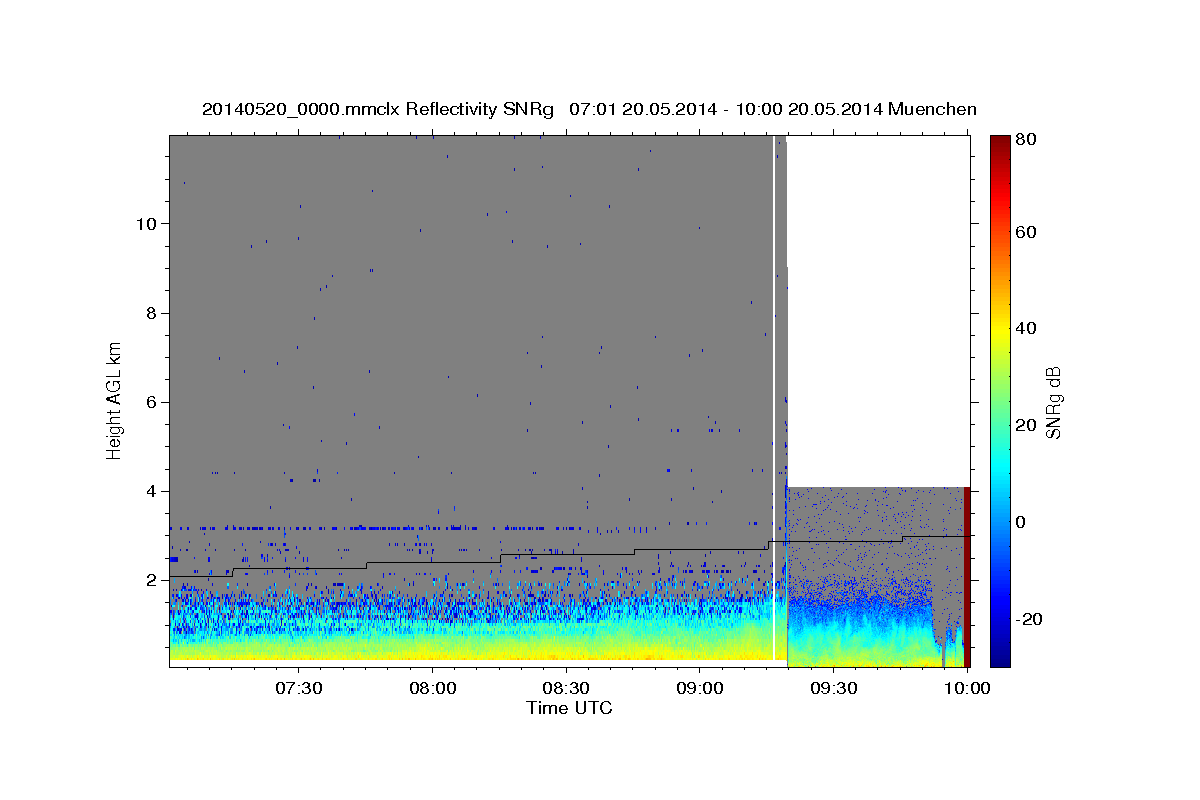
Task: Click the 08:00 time tick label
Action: click(432, 689)
